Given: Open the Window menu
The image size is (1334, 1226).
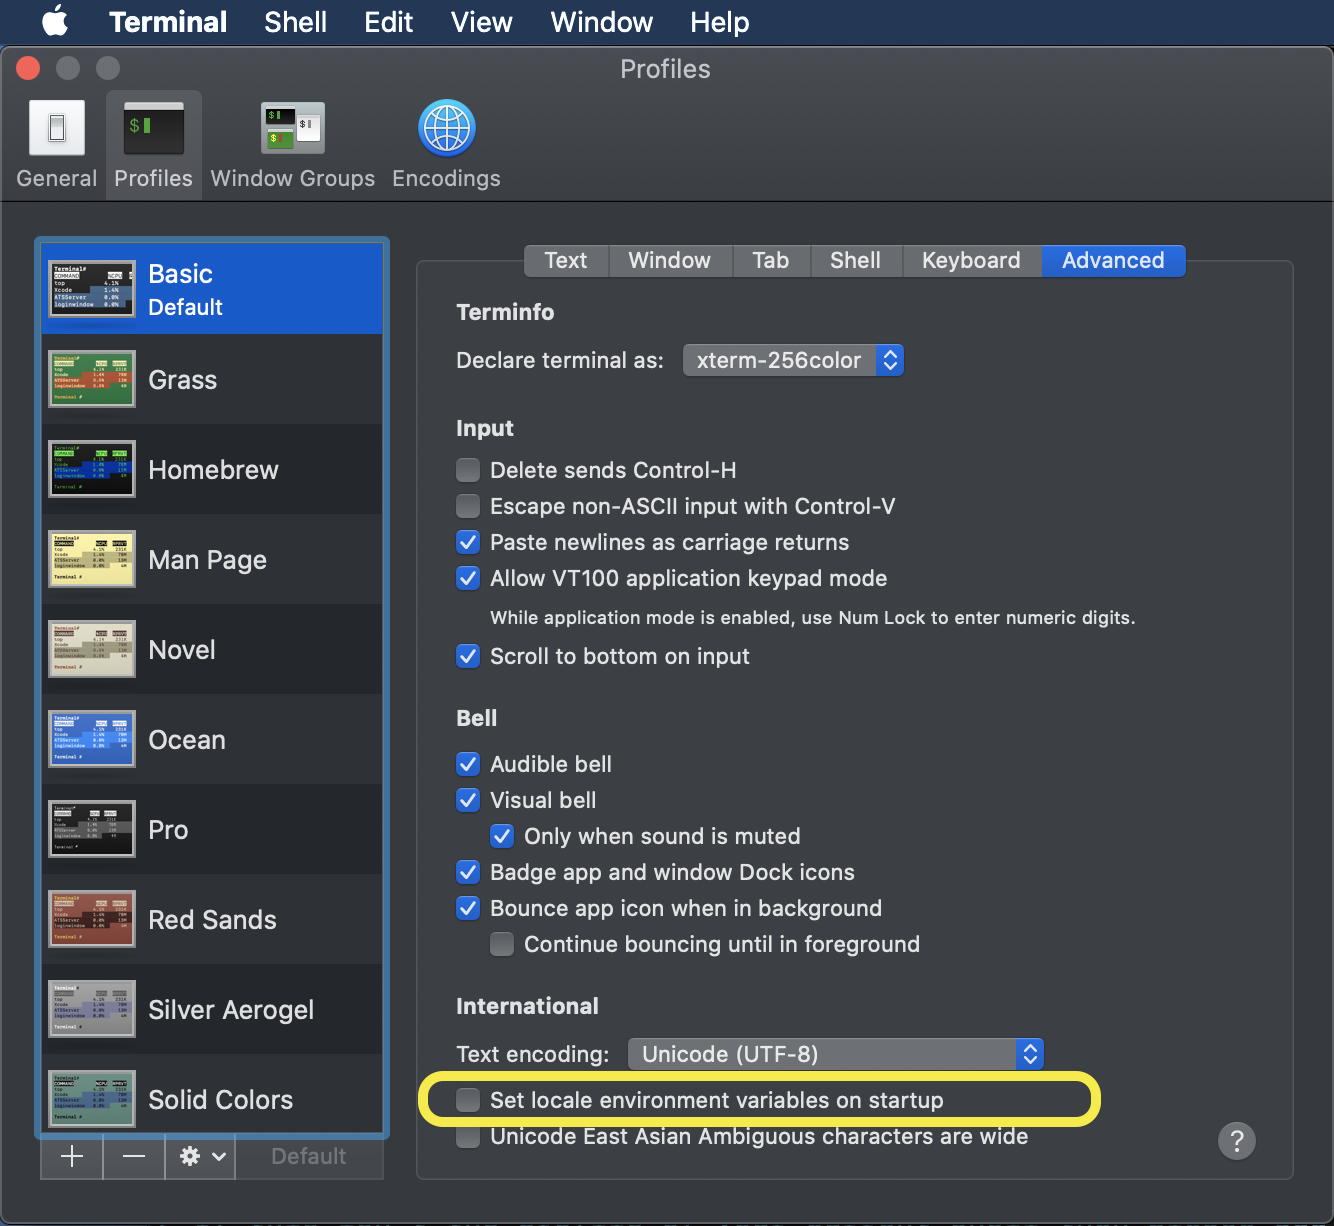Looking at the screenshot, I should pos(602,22).
